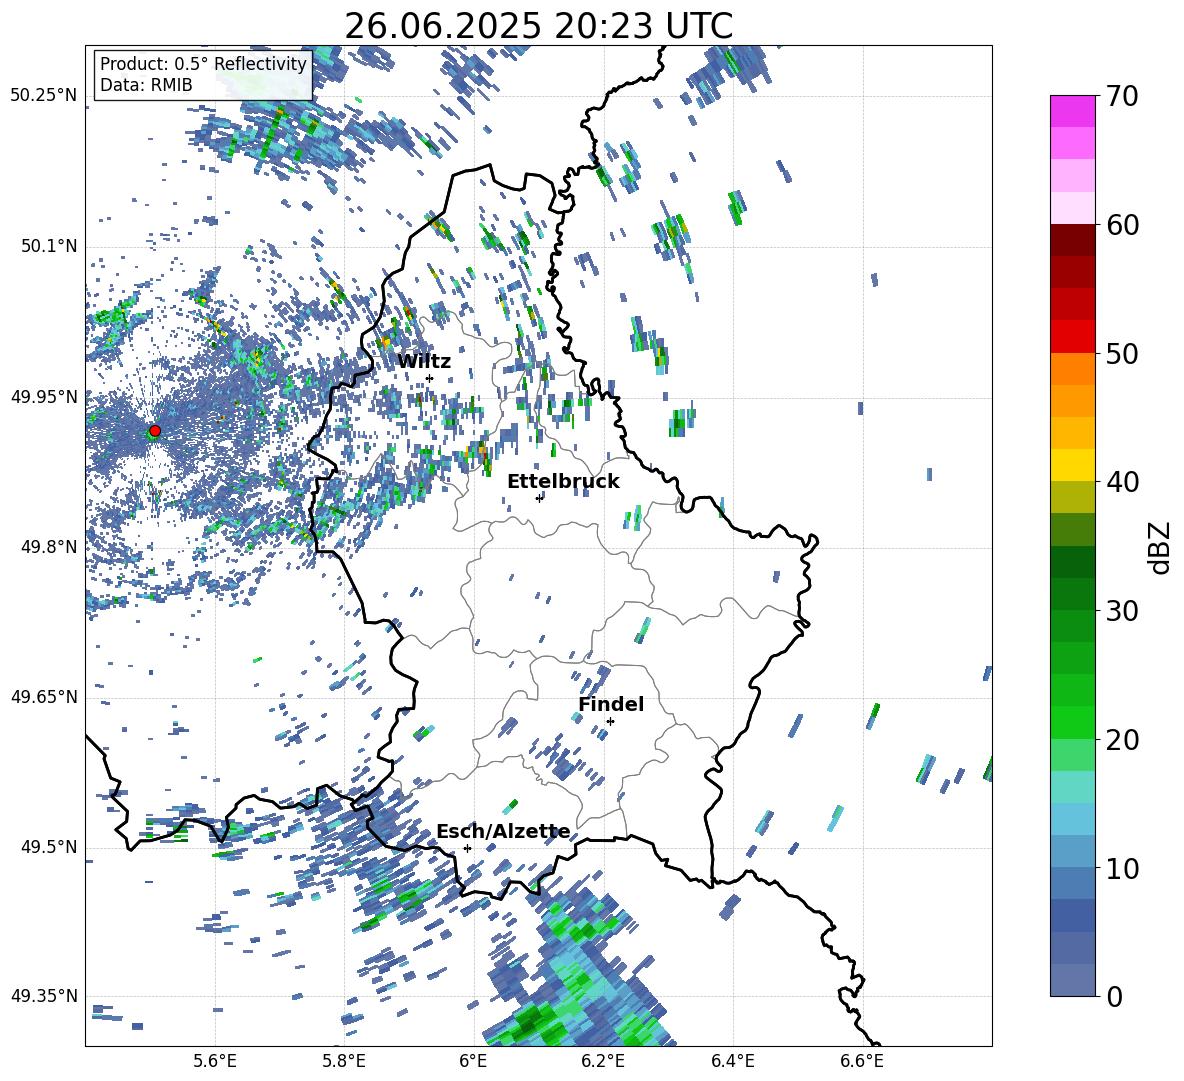Click the 60 colorbar tick label

coord(1122,225)
